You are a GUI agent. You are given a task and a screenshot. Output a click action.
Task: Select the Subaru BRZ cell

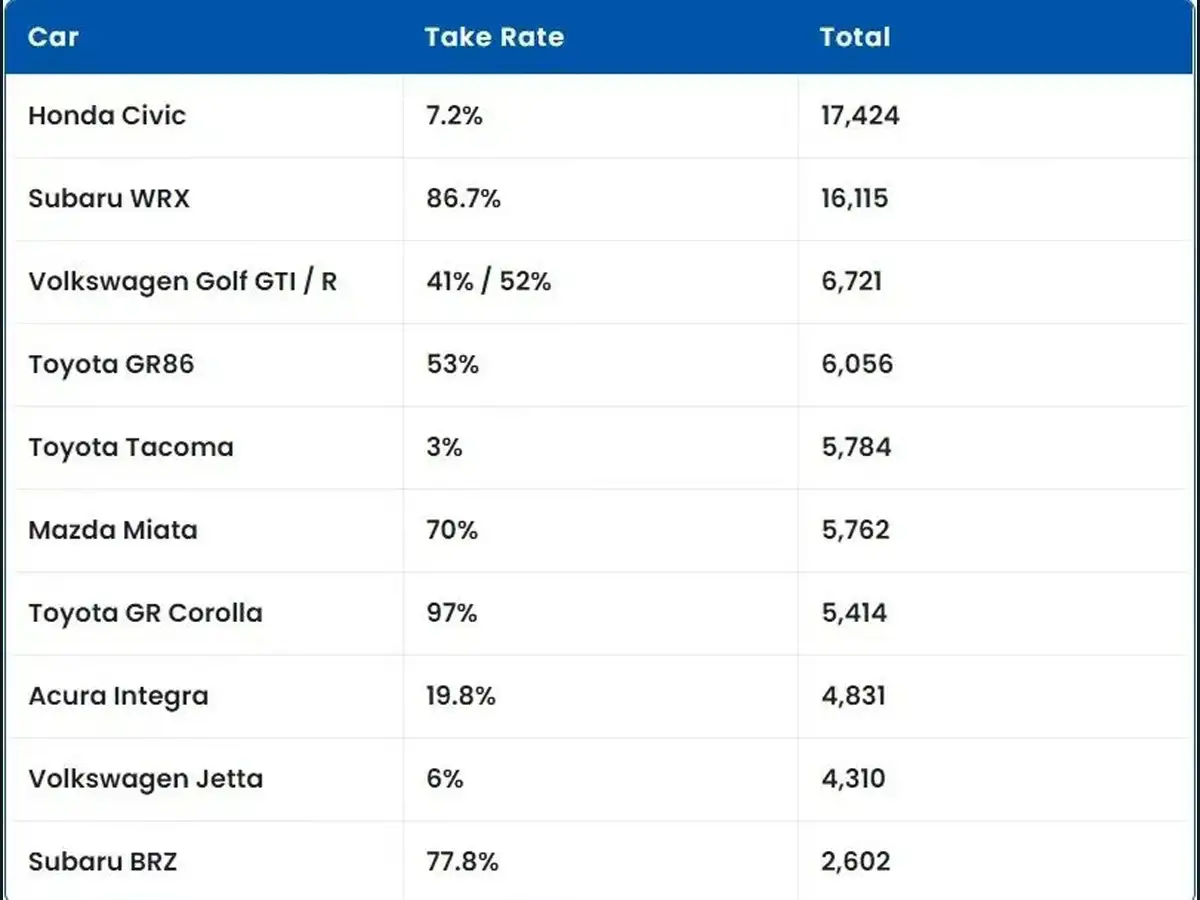click(102, 861)
